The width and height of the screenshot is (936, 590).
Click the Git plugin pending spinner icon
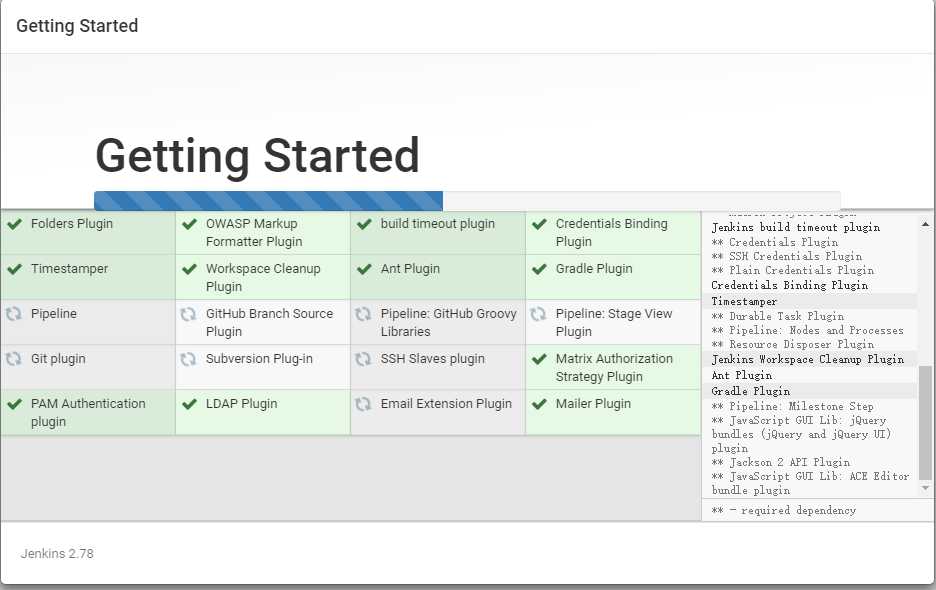click(x=13, y=359)
